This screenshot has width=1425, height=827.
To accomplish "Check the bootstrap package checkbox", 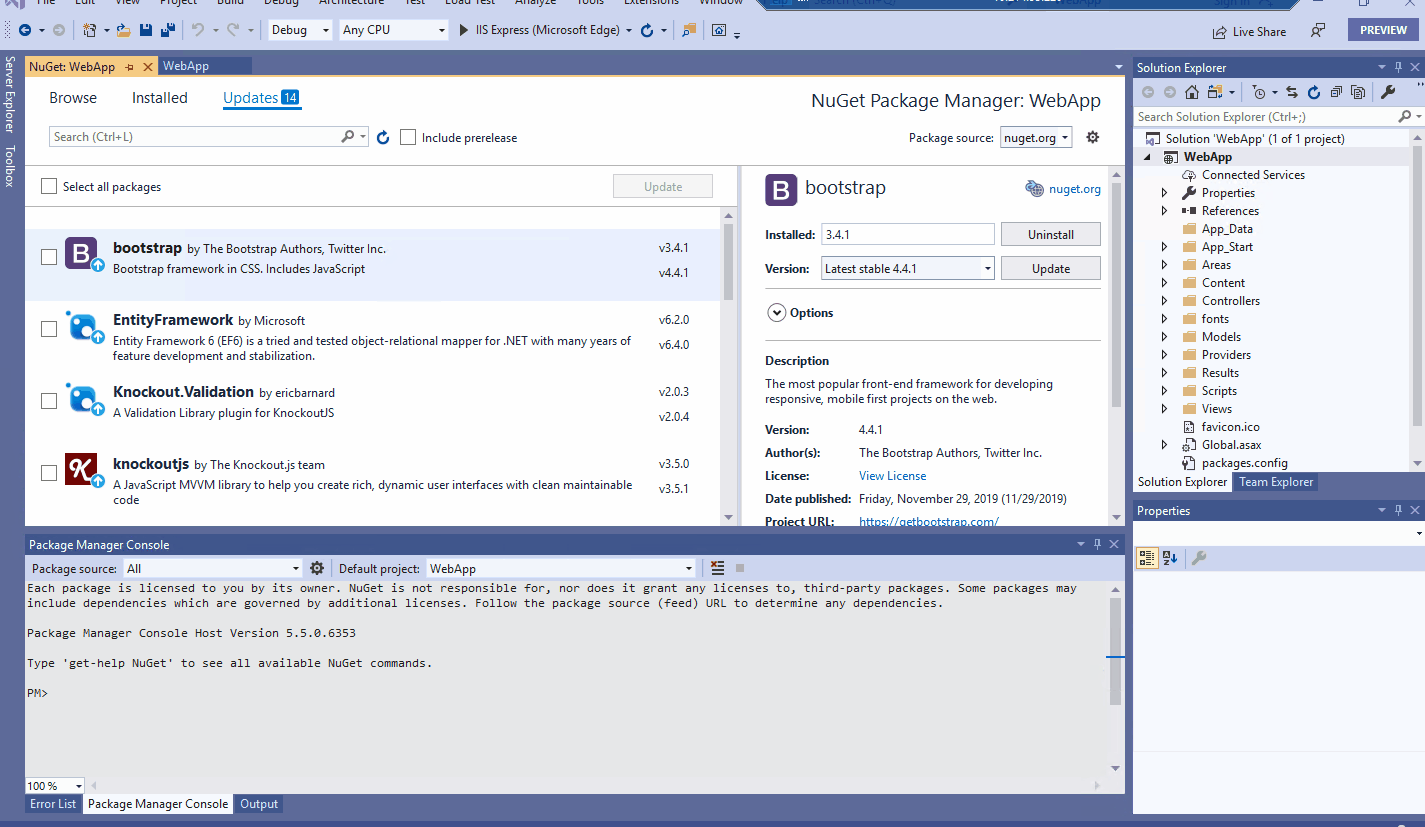I will pos(49,257).
